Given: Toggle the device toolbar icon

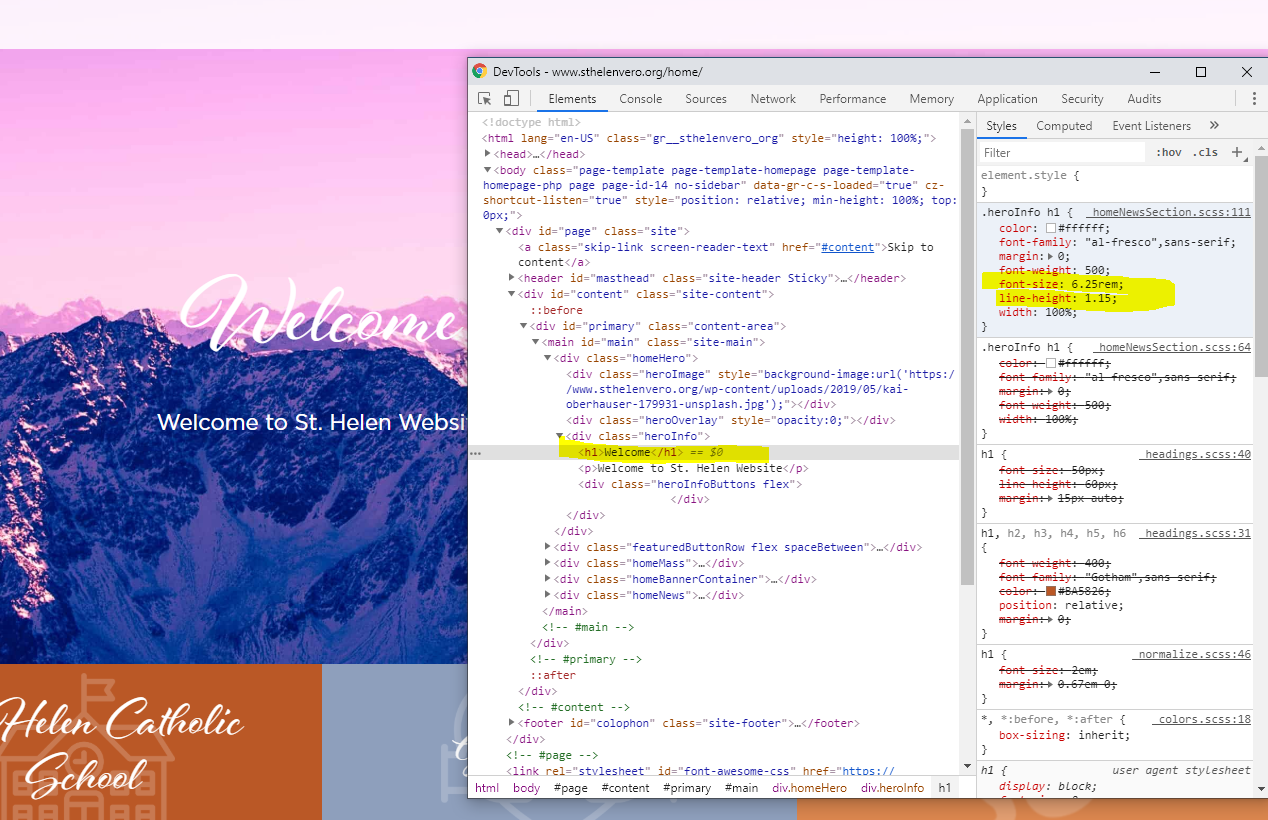Looking at the screenshot, I should click(511, 99).
